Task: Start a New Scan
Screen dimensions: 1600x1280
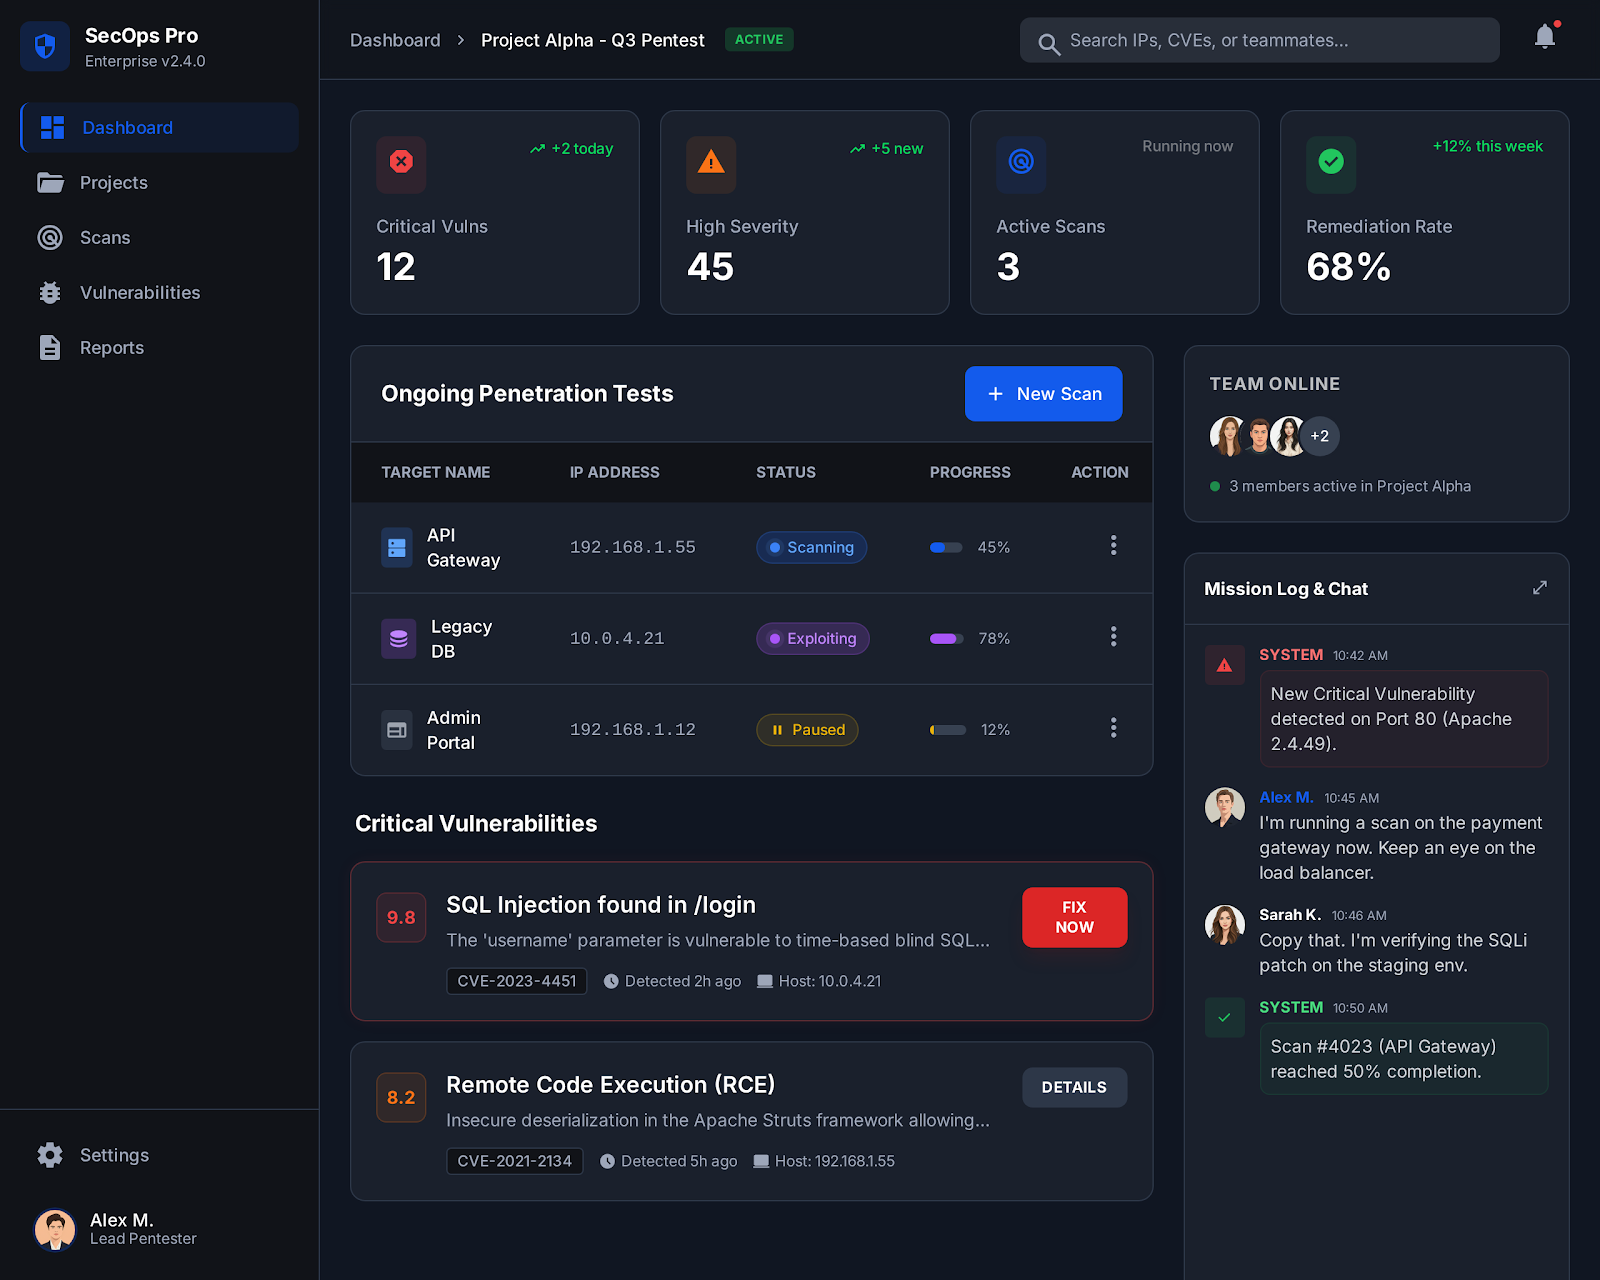Action: [1043, 393]
